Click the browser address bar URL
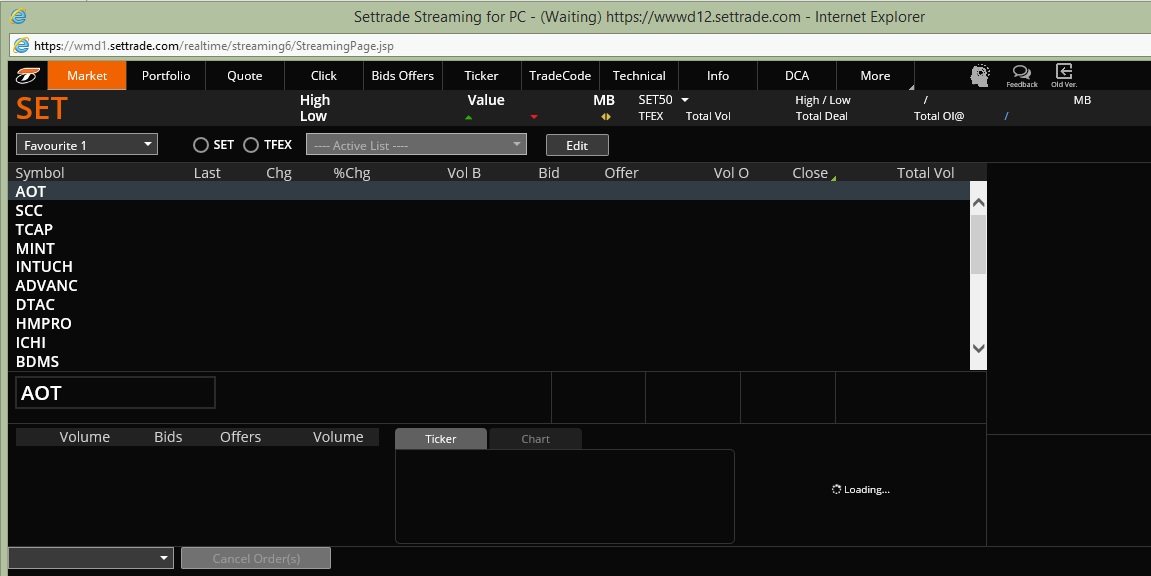 coord(214,45)
